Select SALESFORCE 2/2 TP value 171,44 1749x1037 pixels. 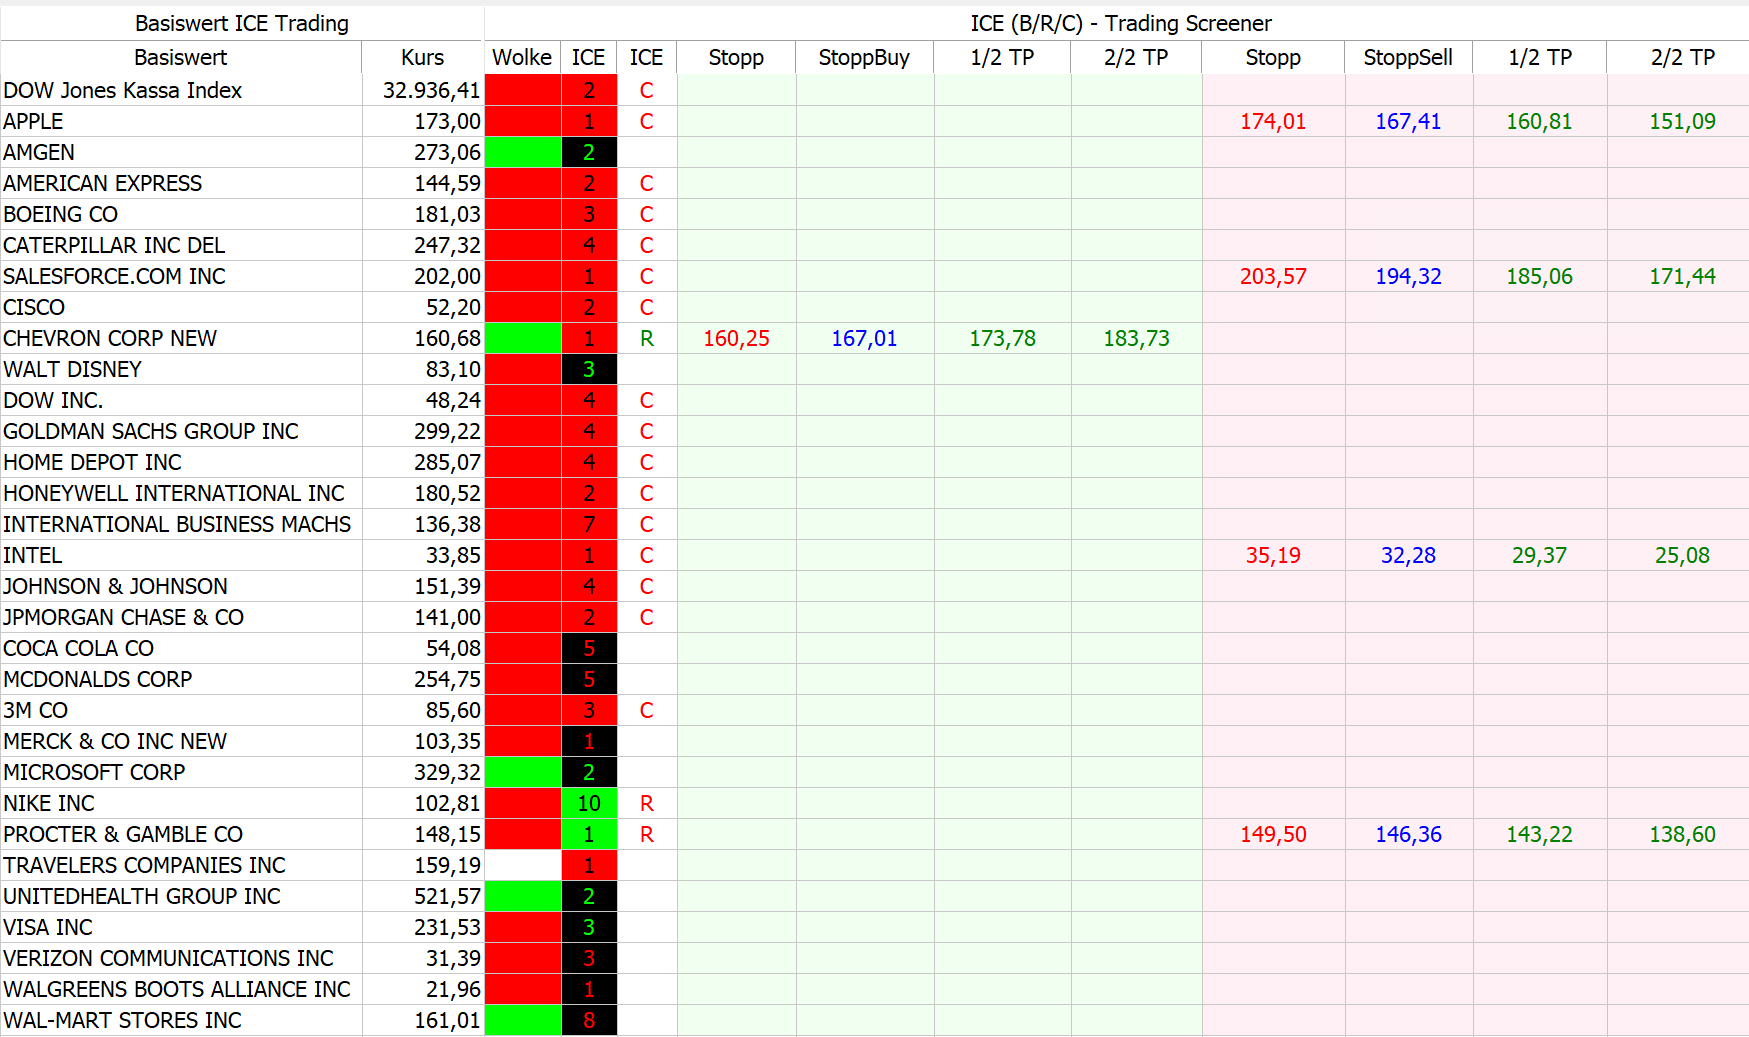(x=1682, y=276)
